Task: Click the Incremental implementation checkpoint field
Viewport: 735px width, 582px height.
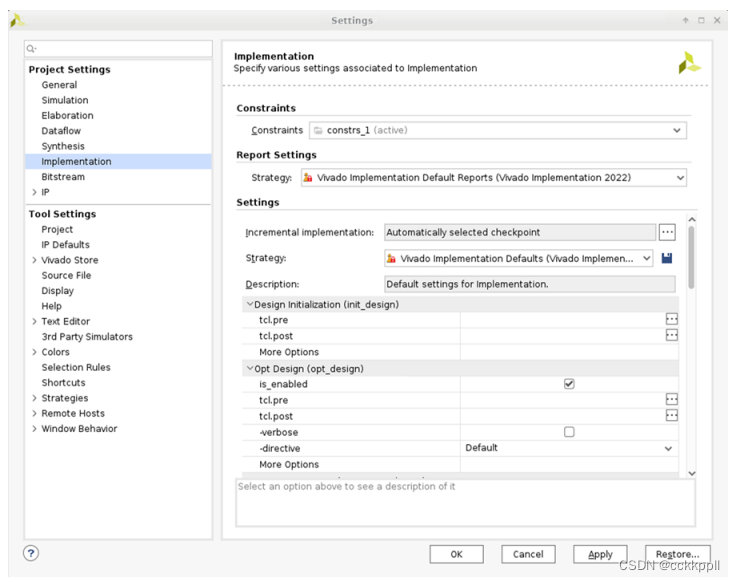Action: 520,232
